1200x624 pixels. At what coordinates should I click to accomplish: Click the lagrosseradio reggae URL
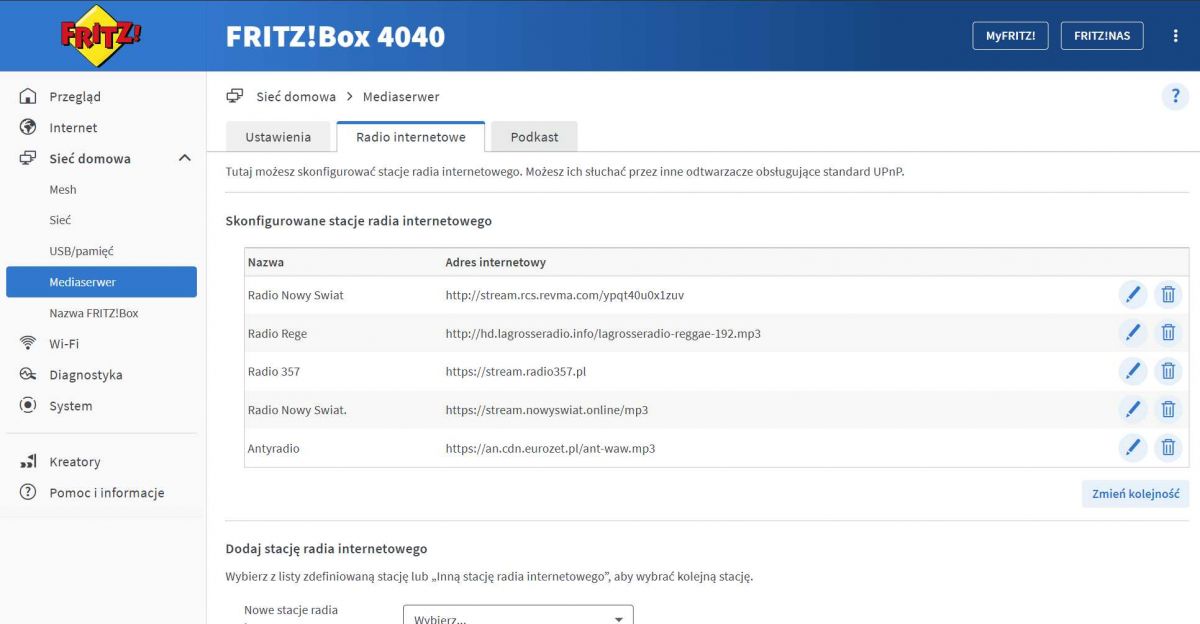point(603,333)
